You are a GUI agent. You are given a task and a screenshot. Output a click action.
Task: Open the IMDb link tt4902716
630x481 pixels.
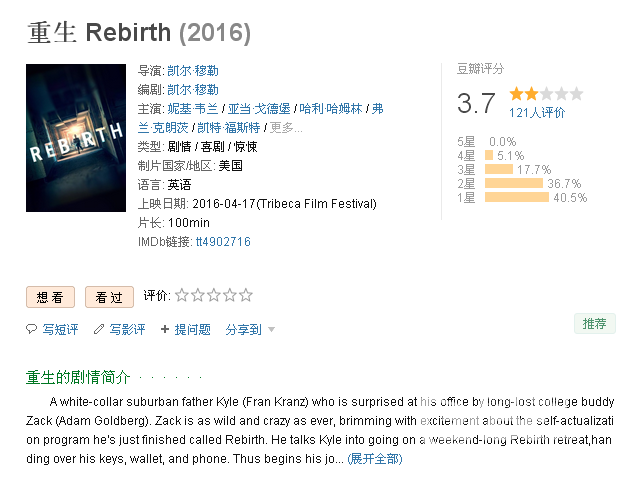coord(223,242)
